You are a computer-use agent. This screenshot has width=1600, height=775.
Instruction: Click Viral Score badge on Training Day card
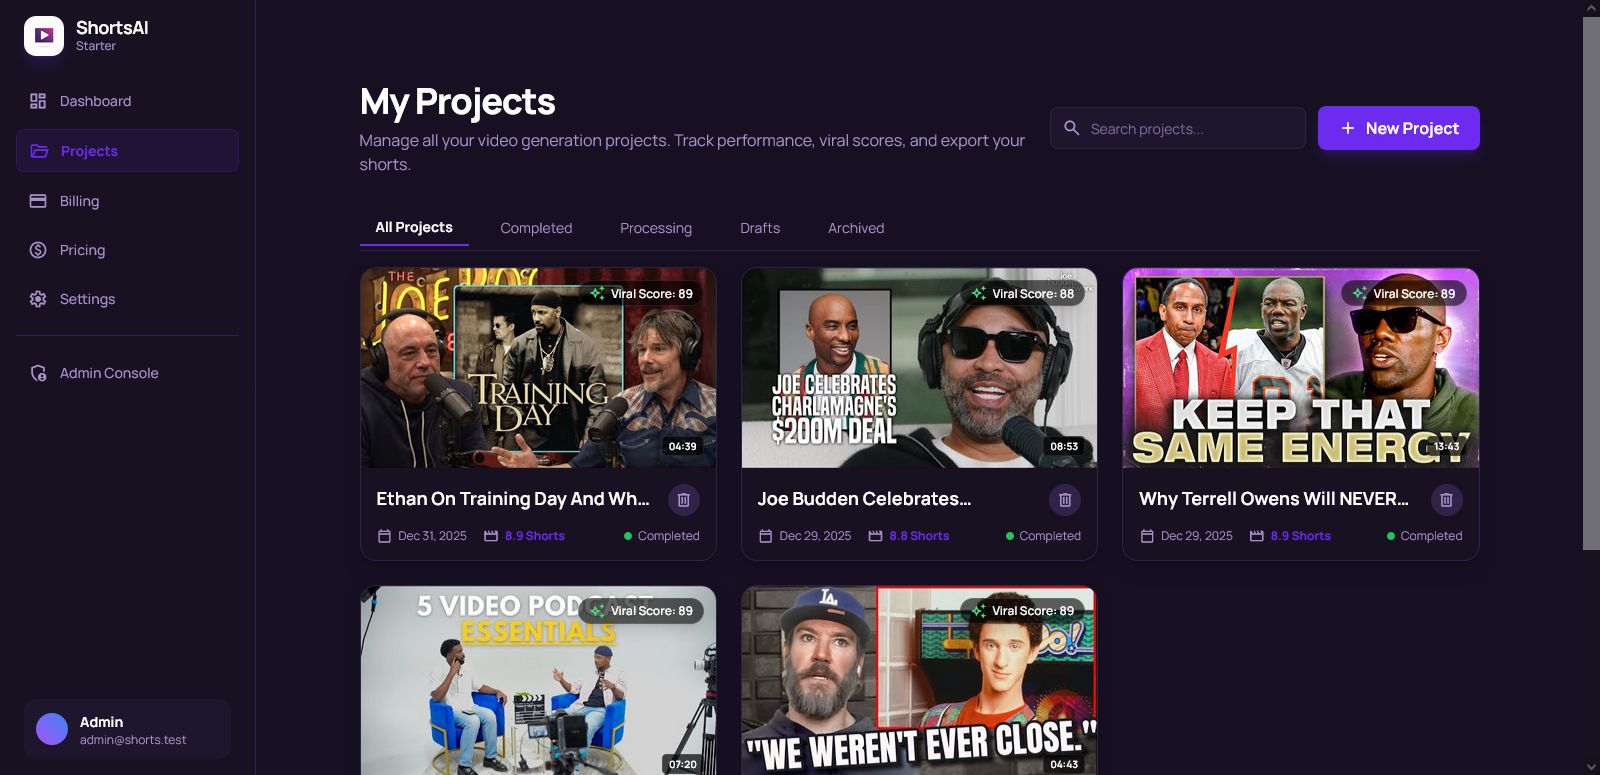coord(641,294)
